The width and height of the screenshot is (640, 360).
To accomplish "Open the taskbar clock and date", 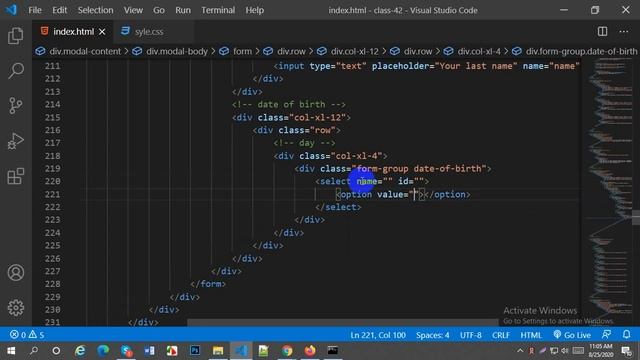I will click(x=600, y=351).
